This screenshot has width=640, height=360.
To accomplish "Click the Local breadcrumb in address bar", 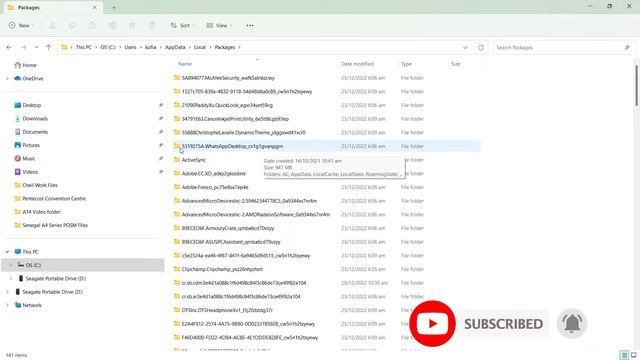I will point(200,47).
